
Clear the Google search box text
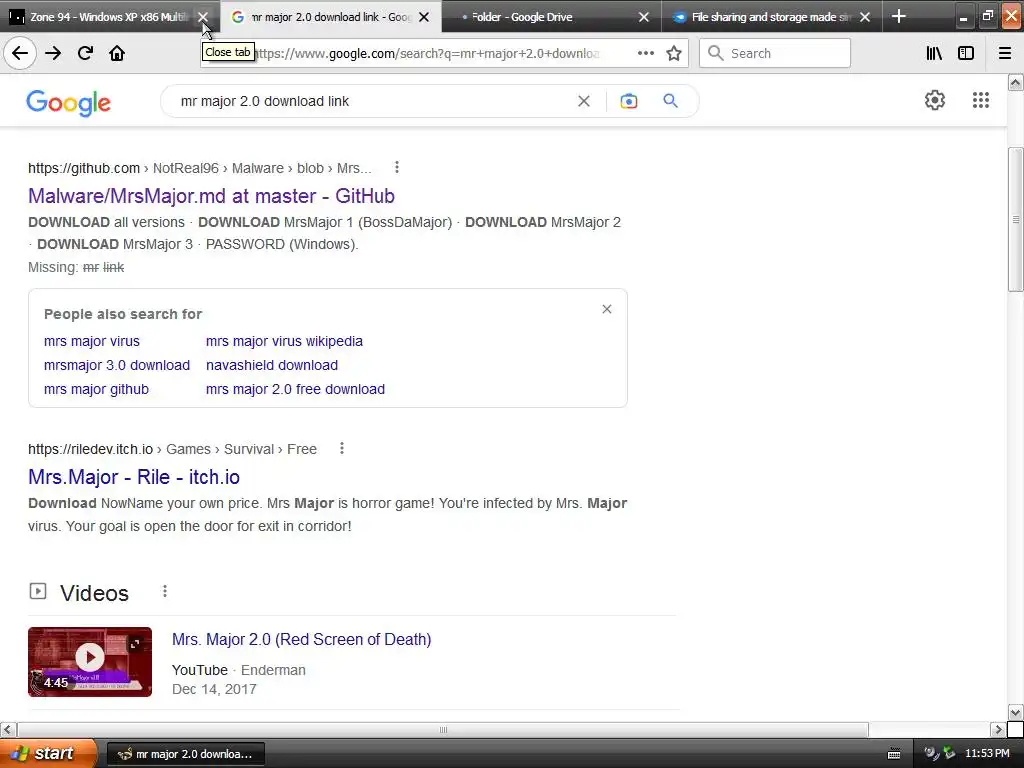[x=584, y=101]
